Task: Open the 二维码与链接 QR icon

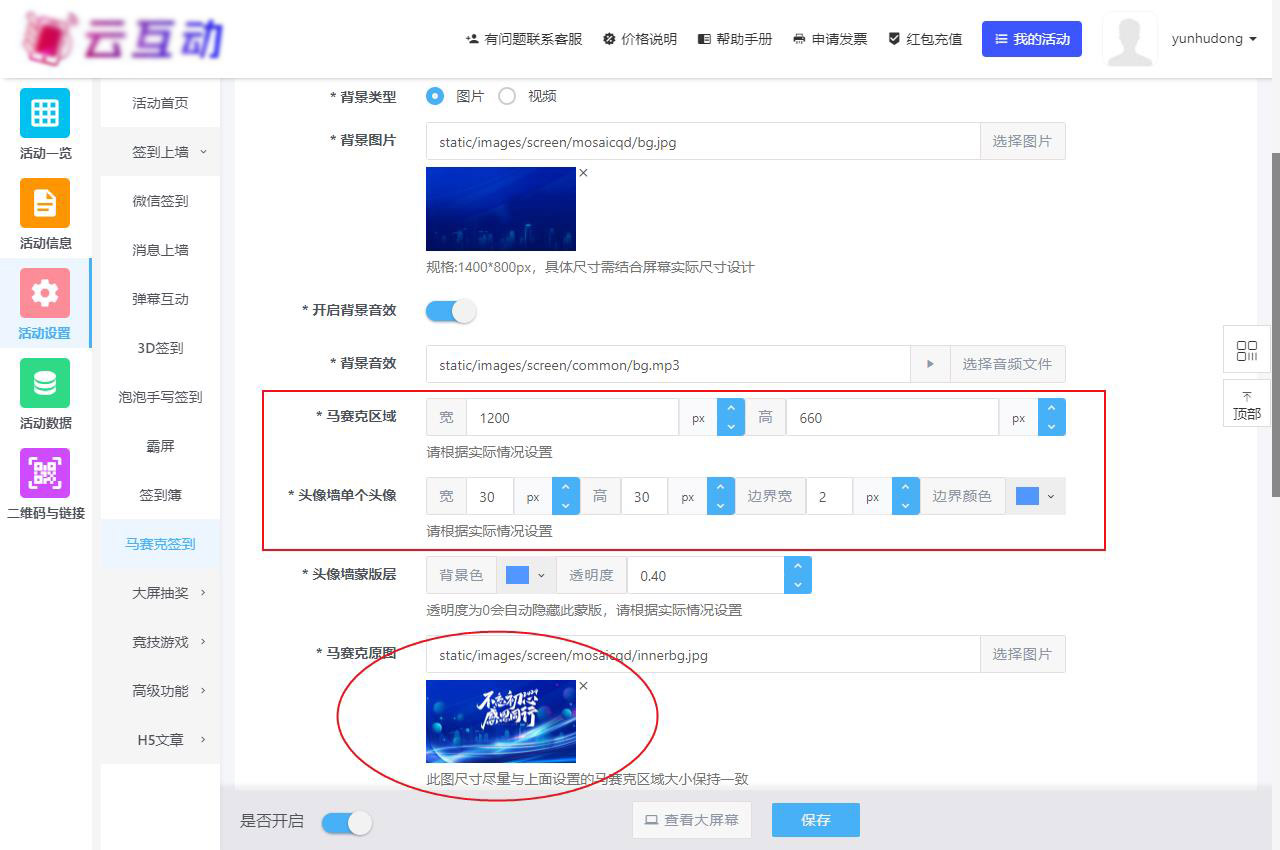Action: coord(45,473)
